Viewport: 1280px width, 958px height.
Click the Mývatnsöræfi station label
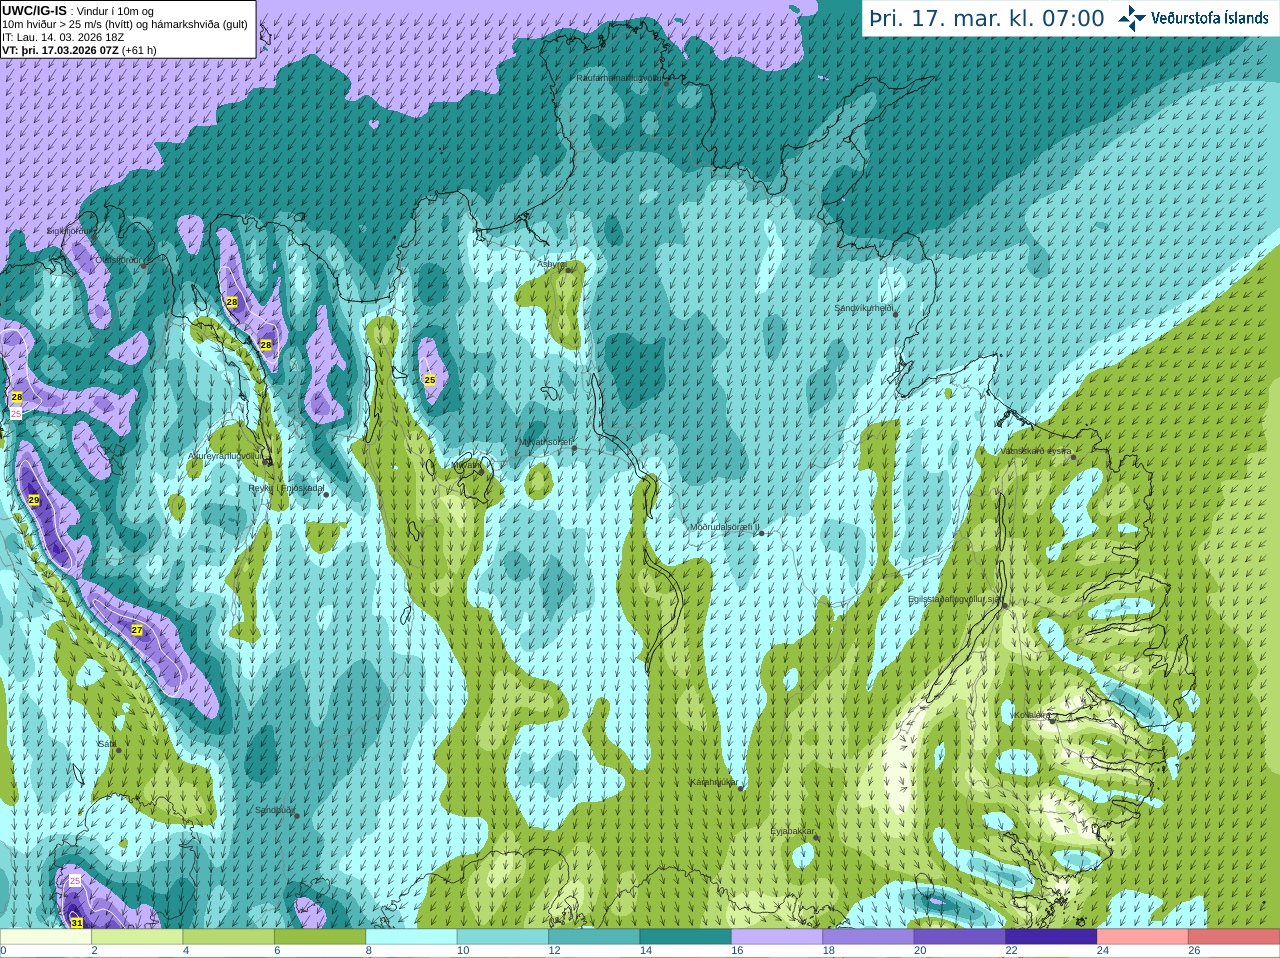545,442
